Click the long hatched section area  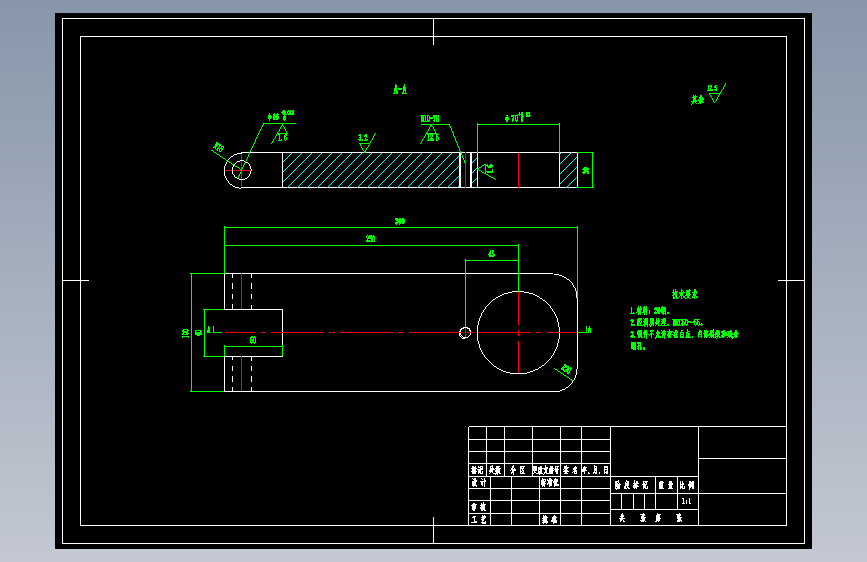point(371,170)
